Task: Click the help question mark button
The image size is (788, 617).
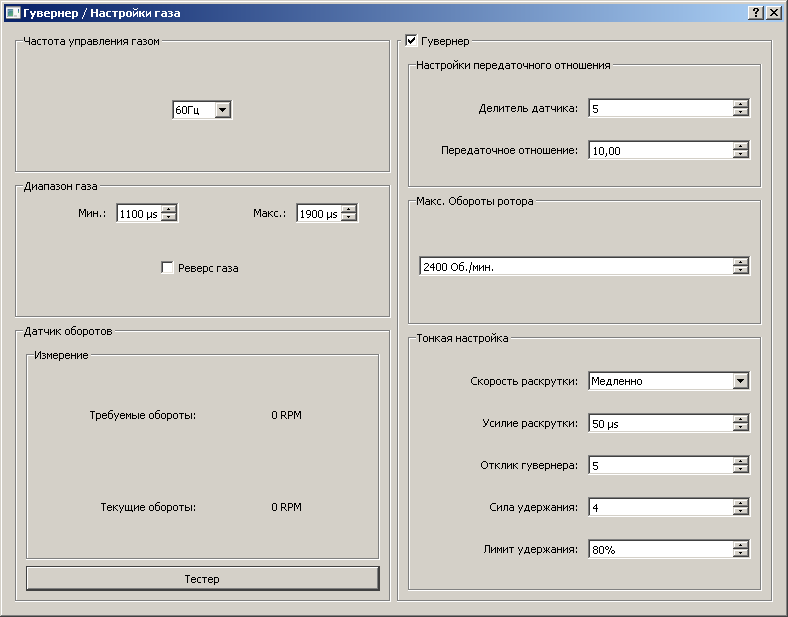Action: coord(756,12)
